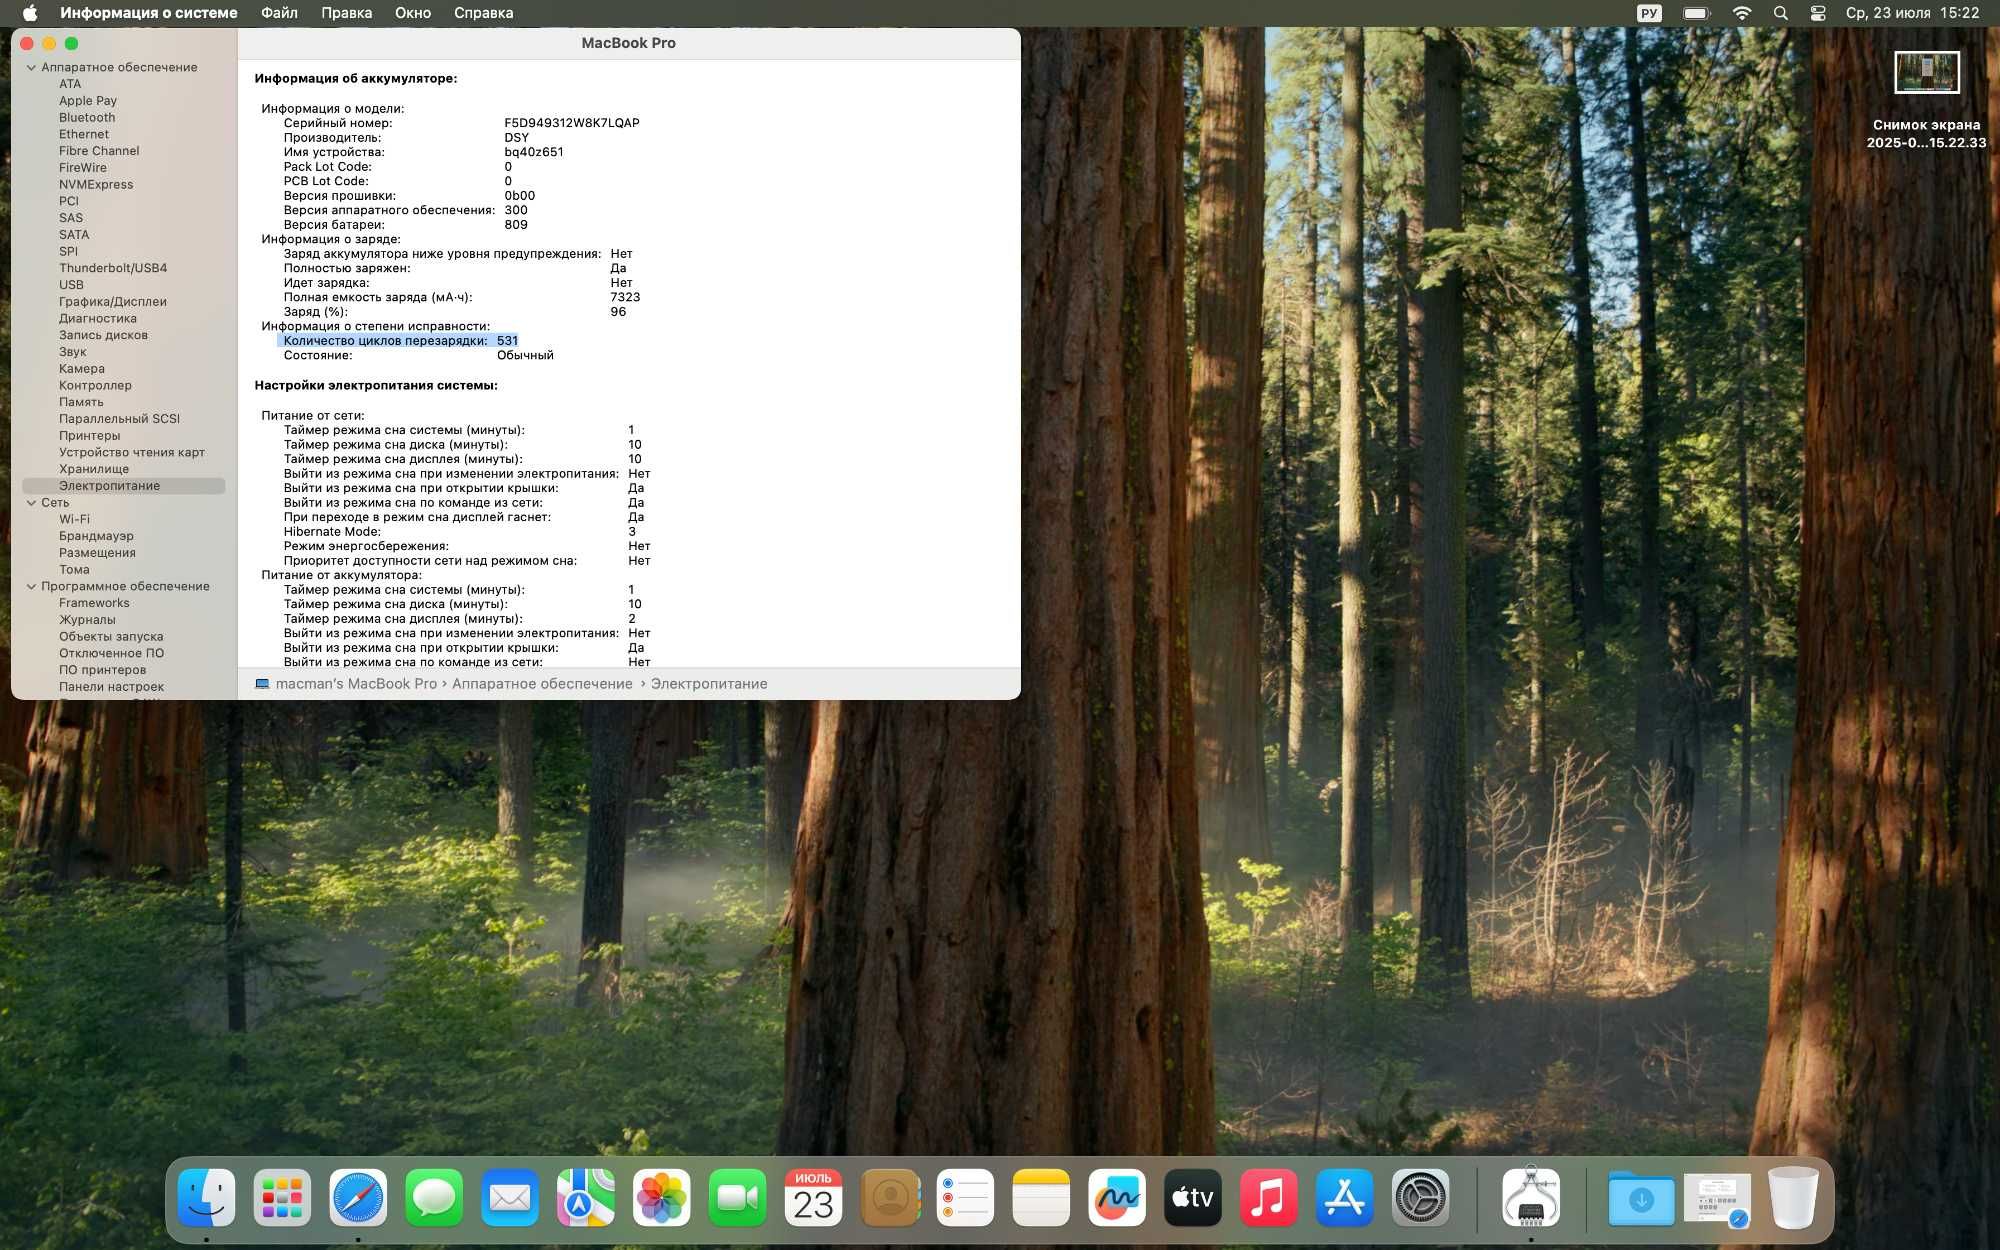The width and height of the screenshot is (2000, 1250).
Task: Click Состояние value Обычный
Action: (525, 355)
